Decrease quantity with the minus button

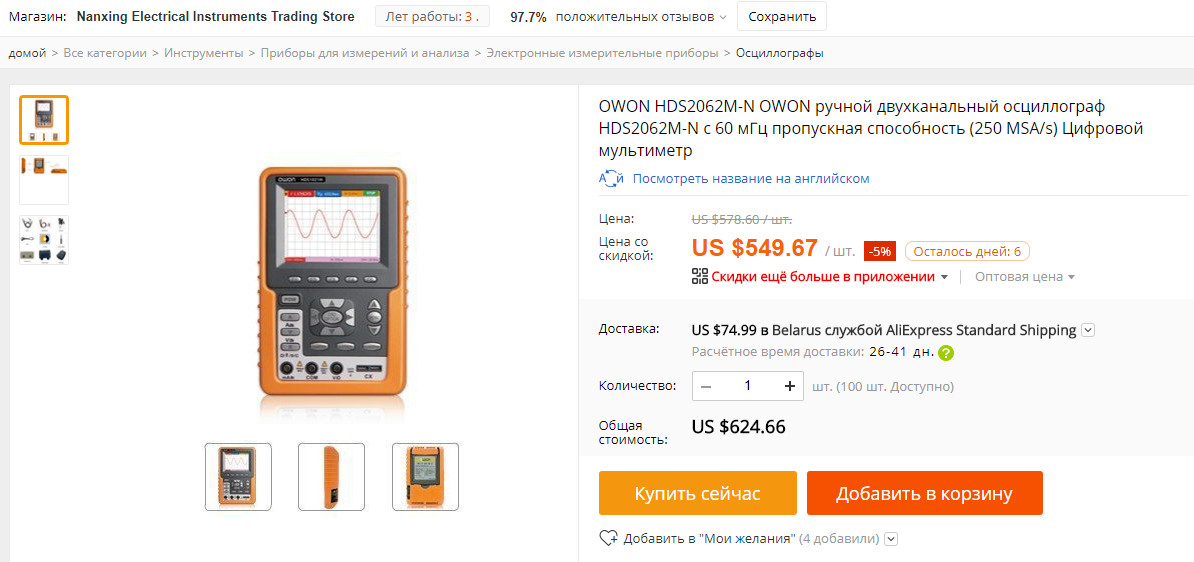click(x=706, y=386)
